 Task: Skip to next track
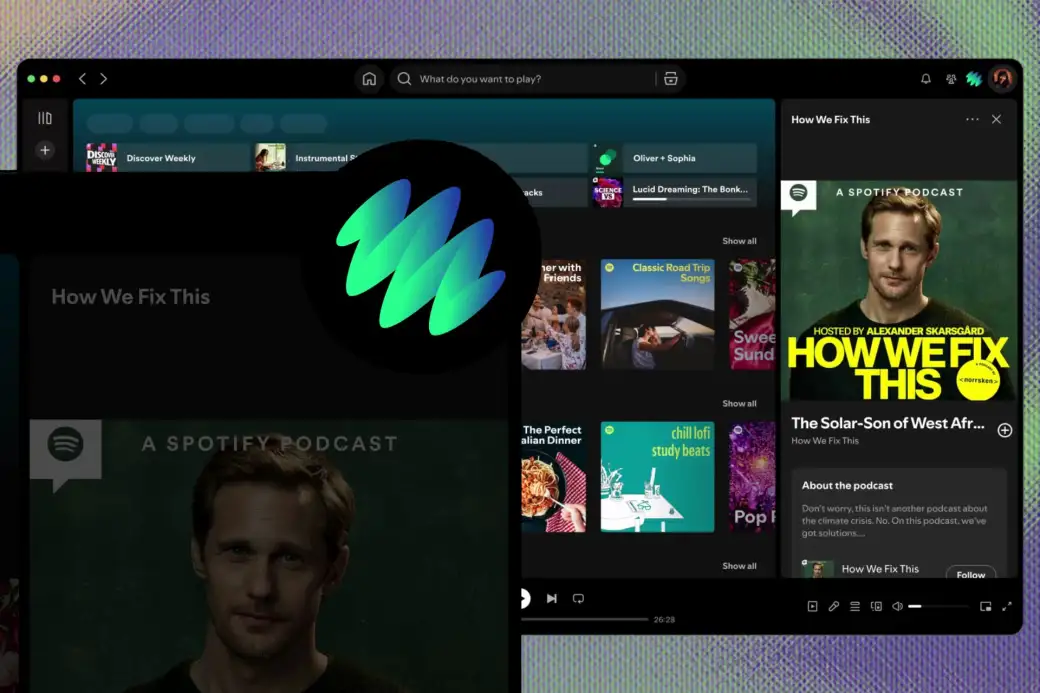point(552,598)
